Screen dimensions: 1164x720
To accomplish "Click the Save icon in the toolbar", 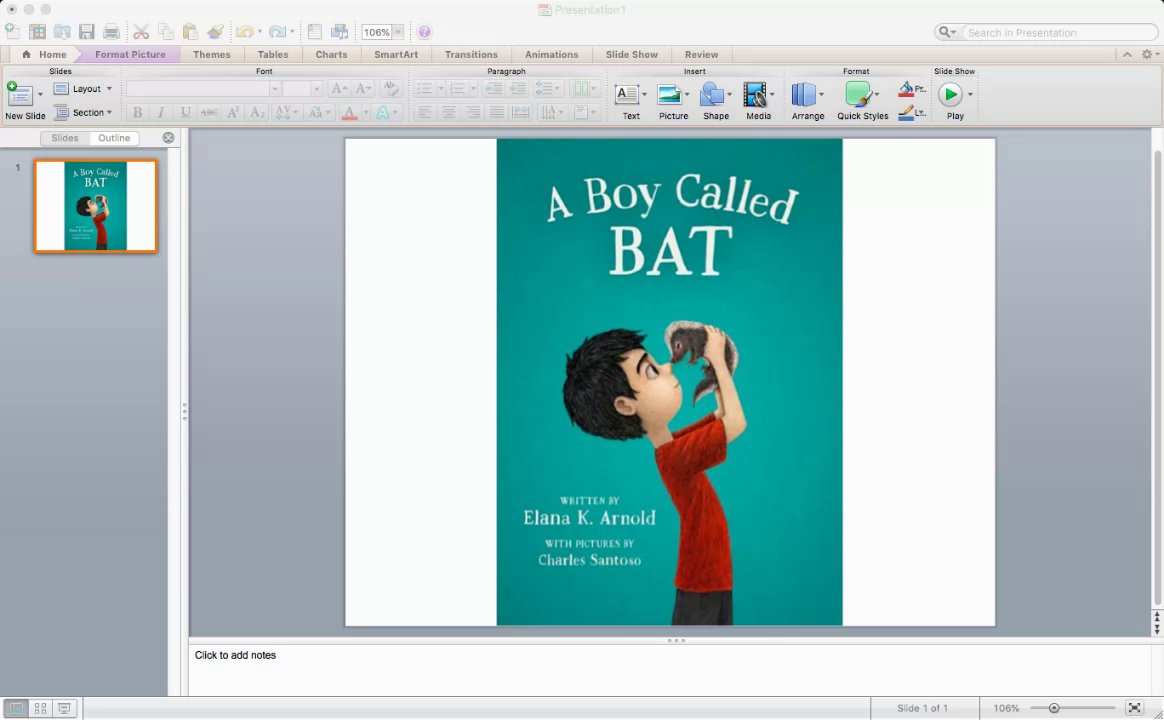I will 87,32.
